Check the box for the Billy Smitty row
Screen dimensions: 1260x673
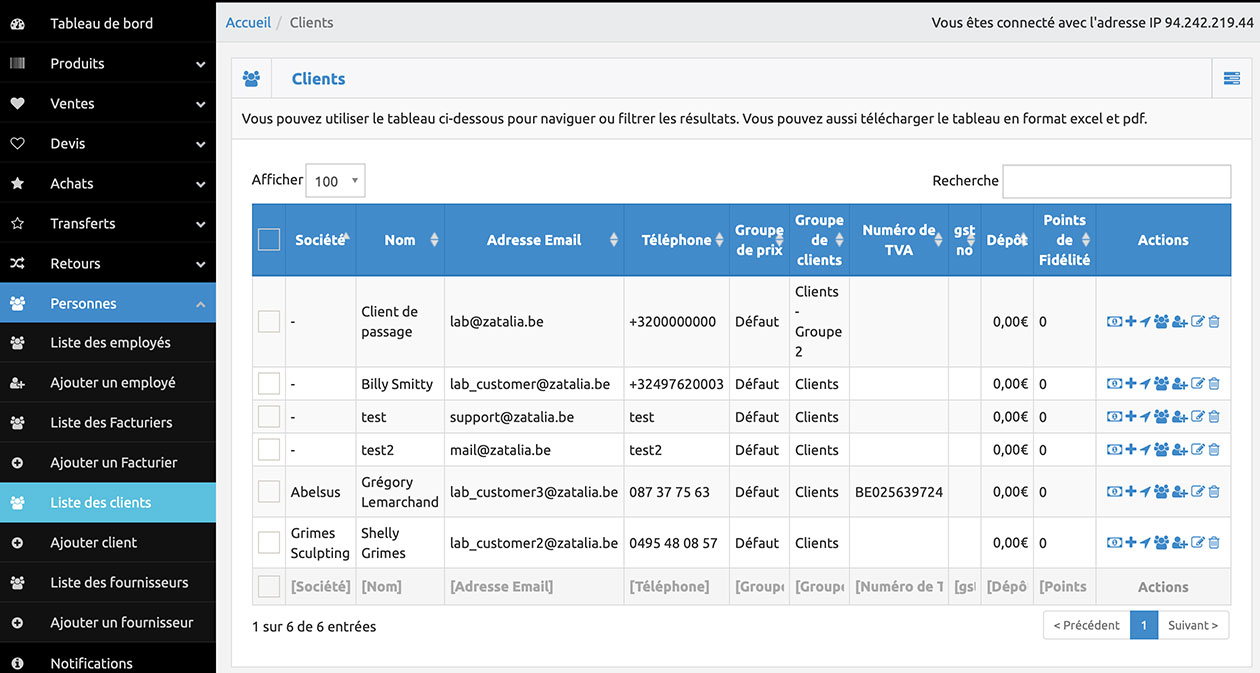click(x=269, y=384)
